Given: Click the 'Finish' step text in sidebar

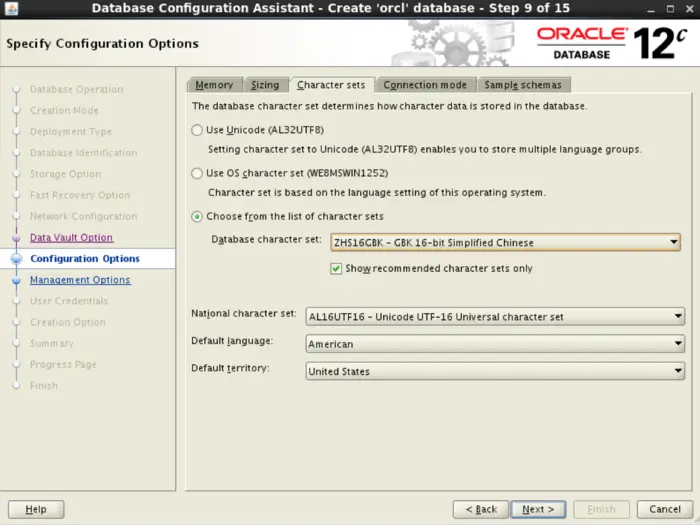Looking at the screenshot, I should [44, 386].
